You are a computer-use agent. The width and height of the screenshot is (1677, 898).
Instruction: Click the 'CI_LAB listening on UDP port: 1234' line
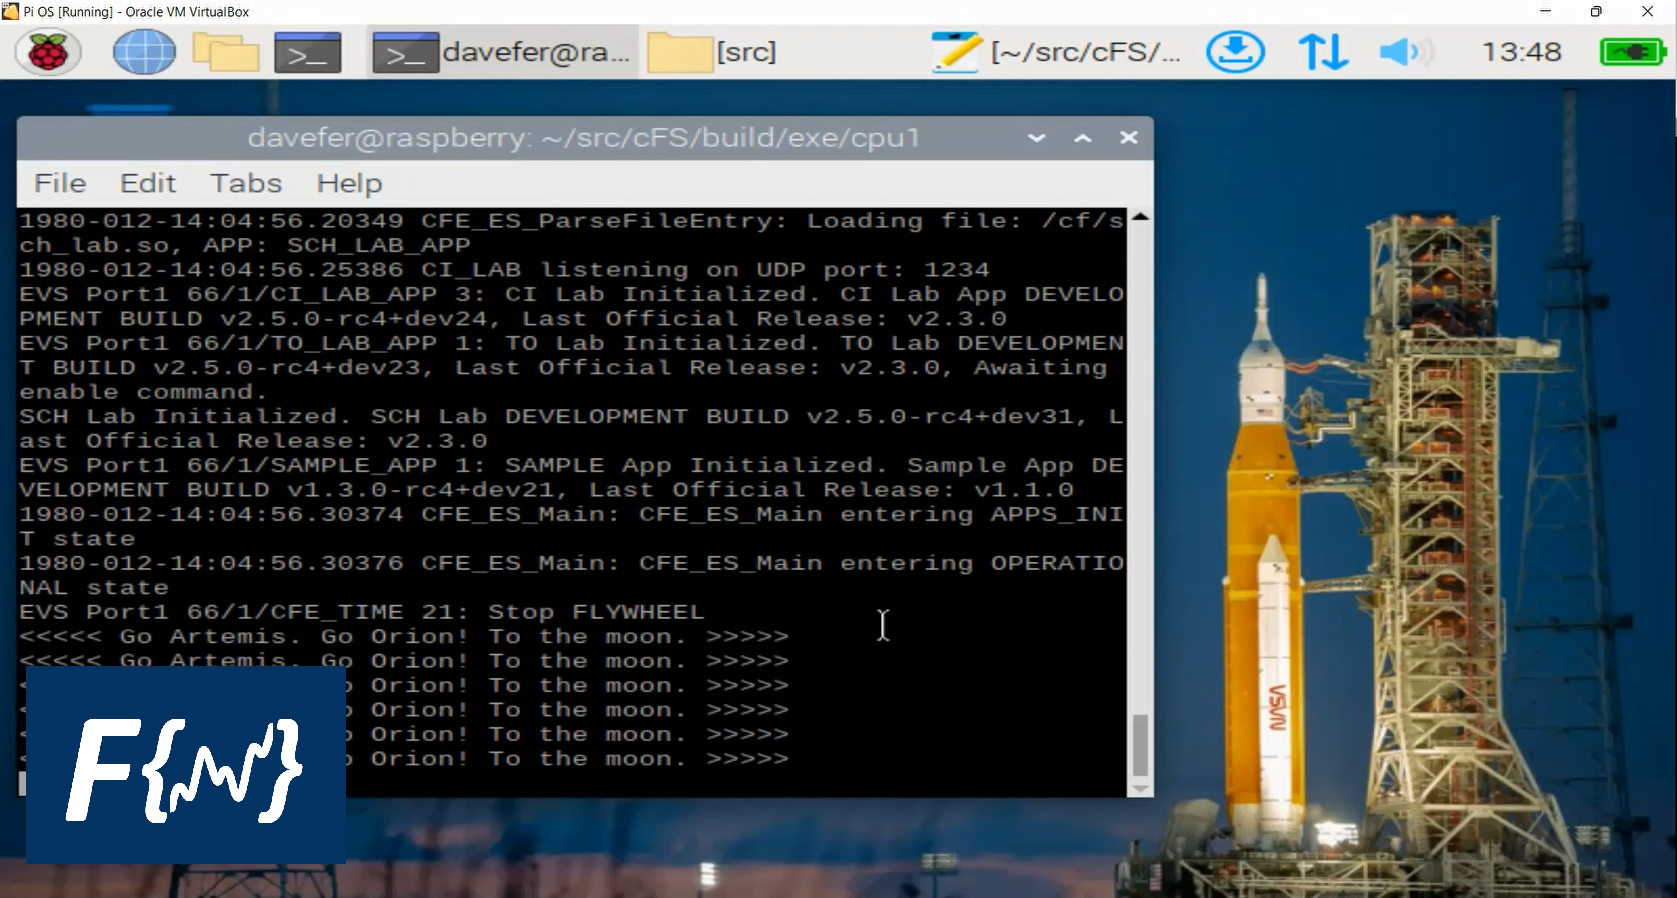[505, 270]
